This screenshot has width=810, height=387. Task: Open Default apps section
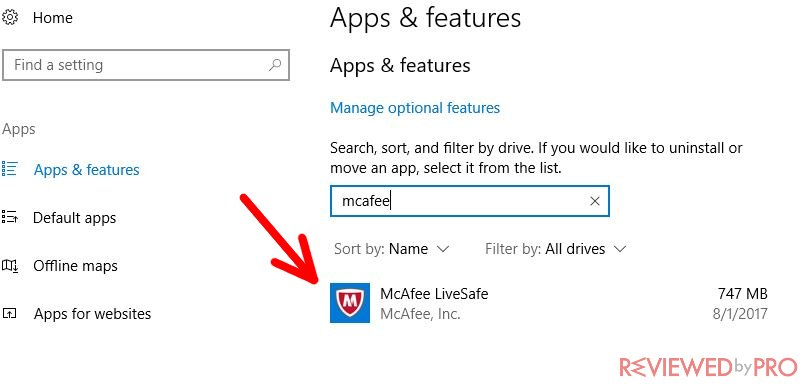(74, 218)
